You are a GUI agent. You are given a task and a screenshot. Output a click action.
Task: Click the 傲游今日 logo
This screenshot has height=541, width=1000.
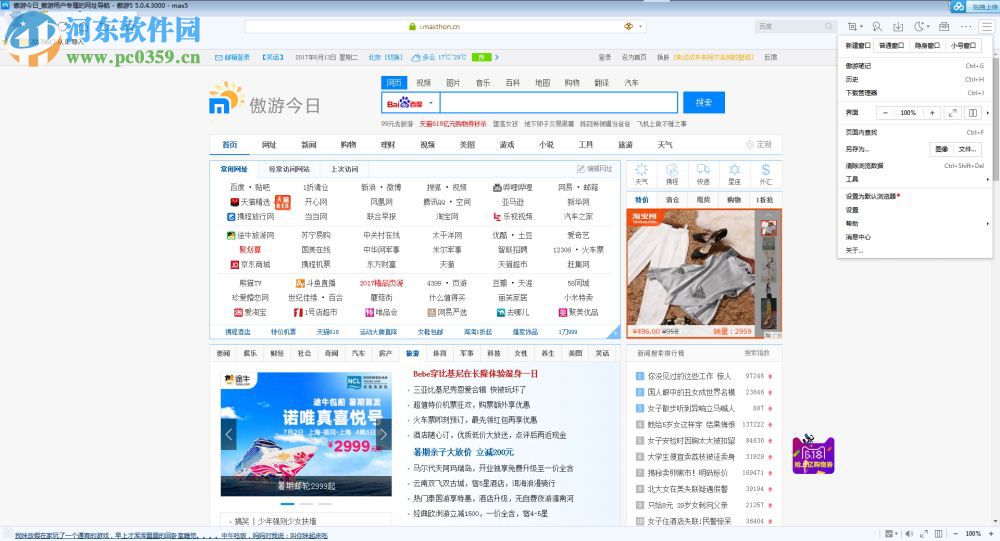click(265, 99)
